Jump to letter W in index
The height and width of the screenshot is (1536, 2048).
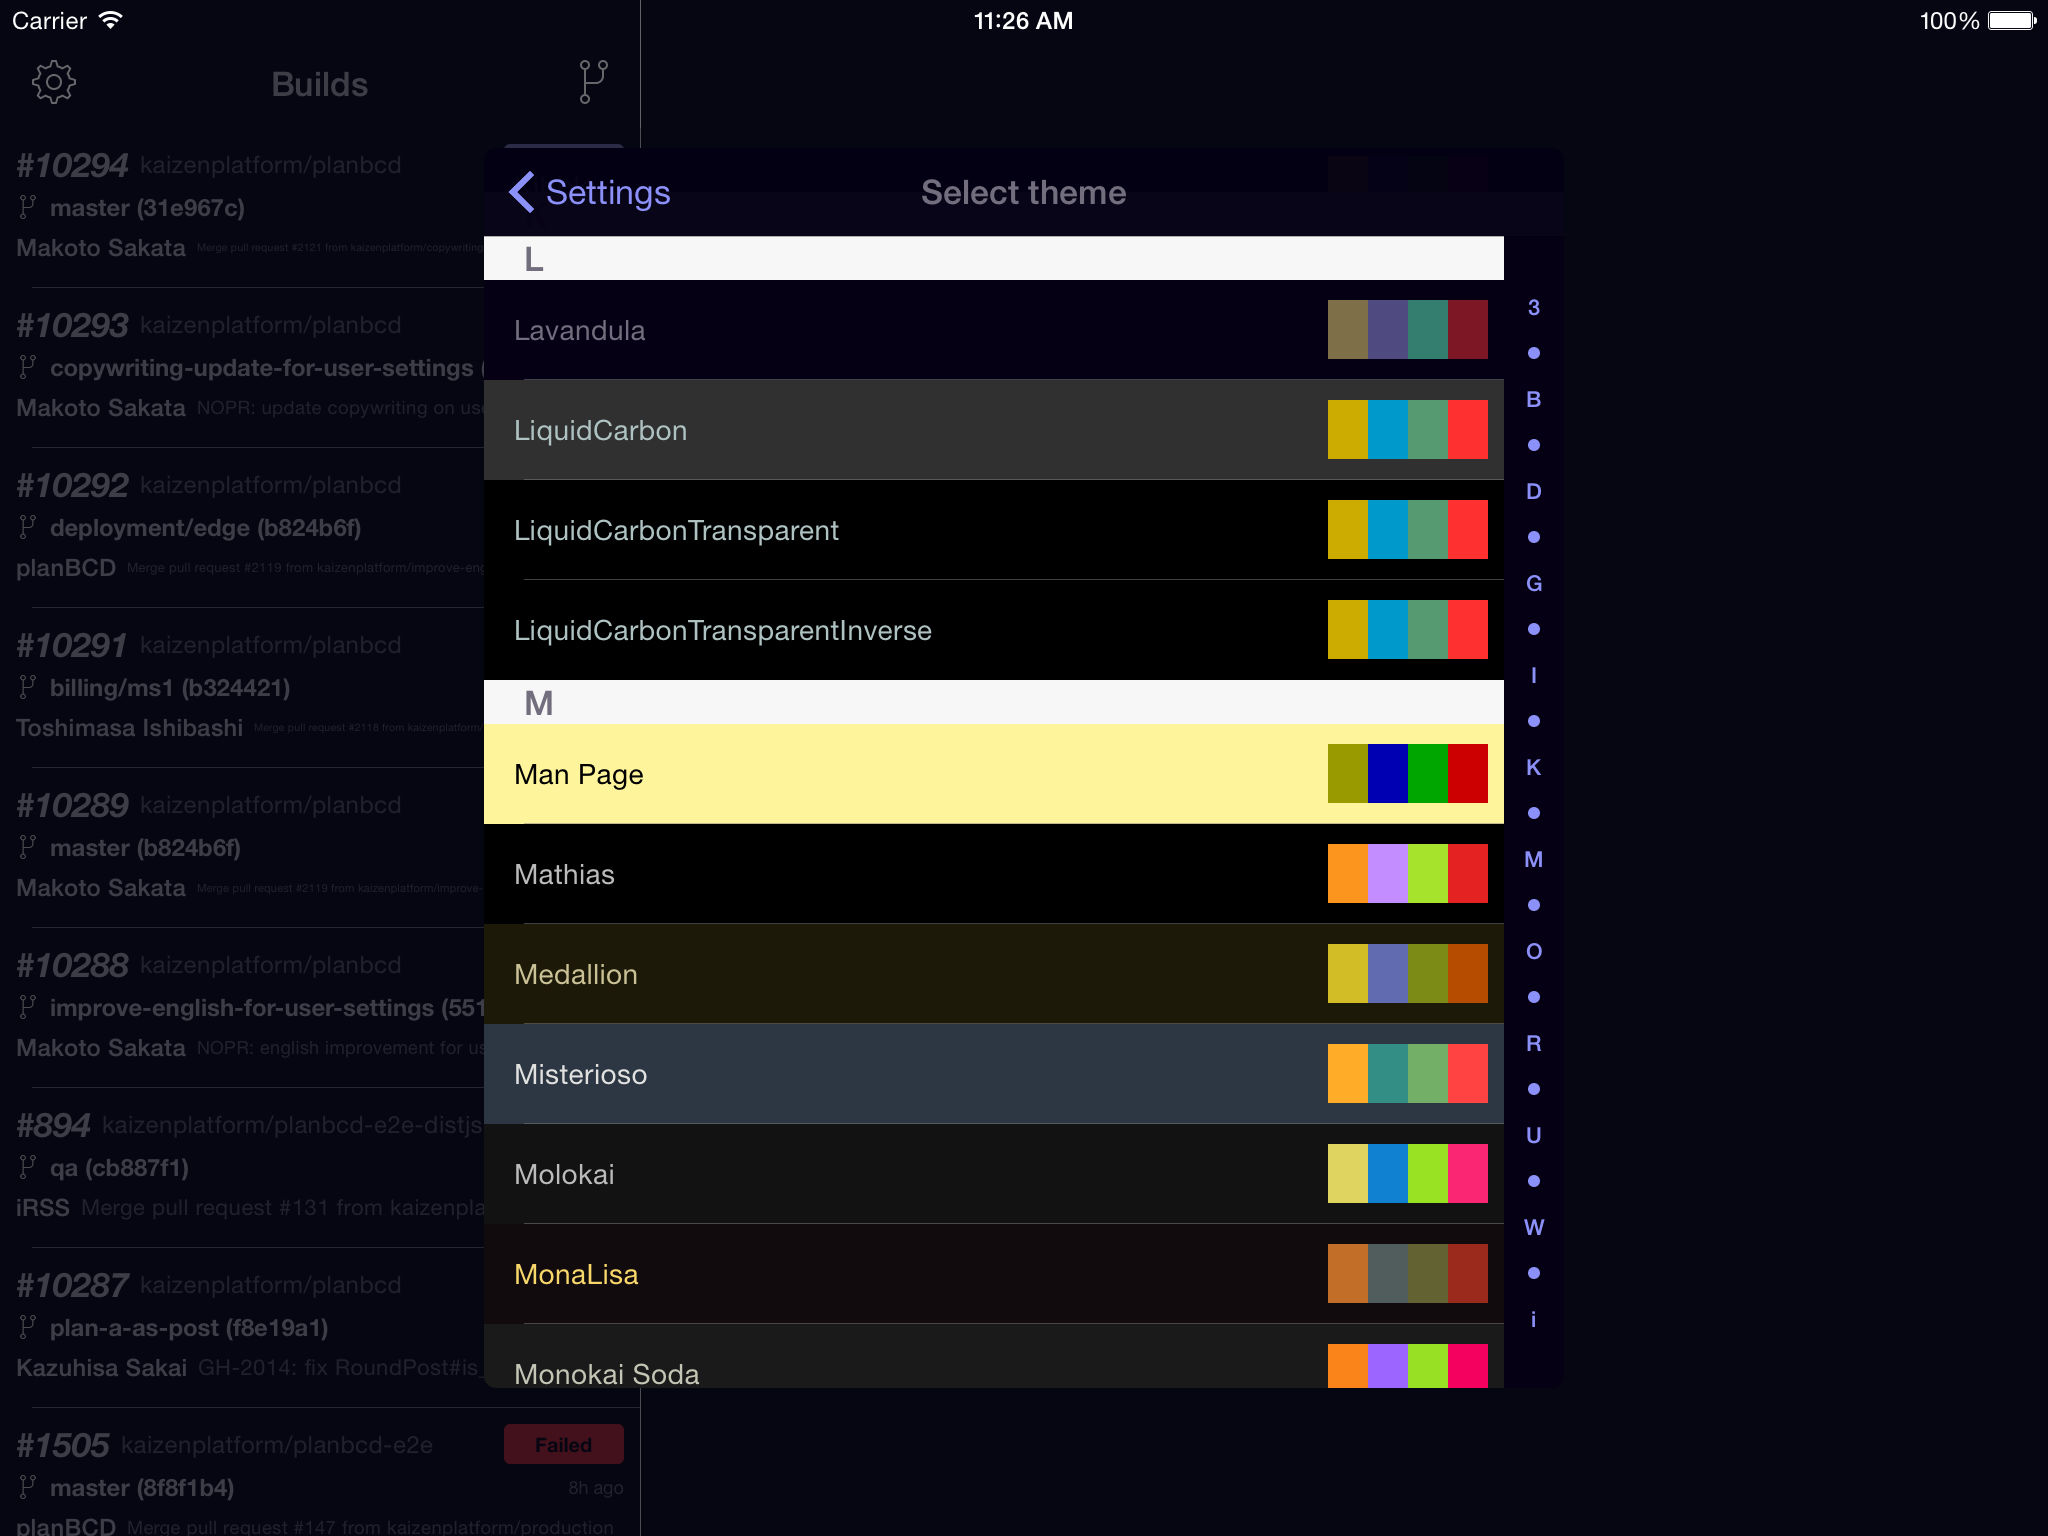point(1533,1227)
